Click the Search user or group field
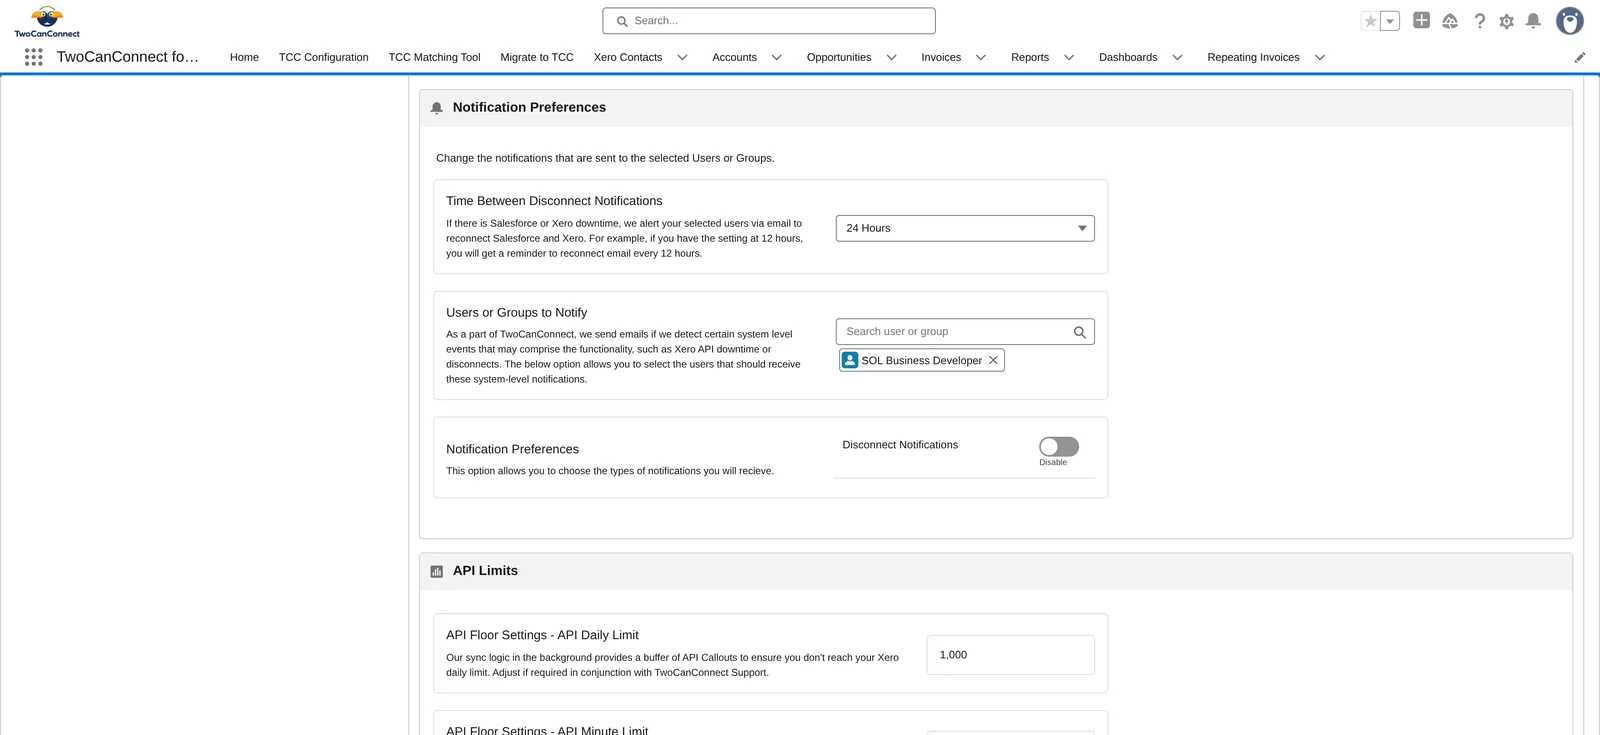Screen dimensions: 1600x735 click(x=965, y=332)
